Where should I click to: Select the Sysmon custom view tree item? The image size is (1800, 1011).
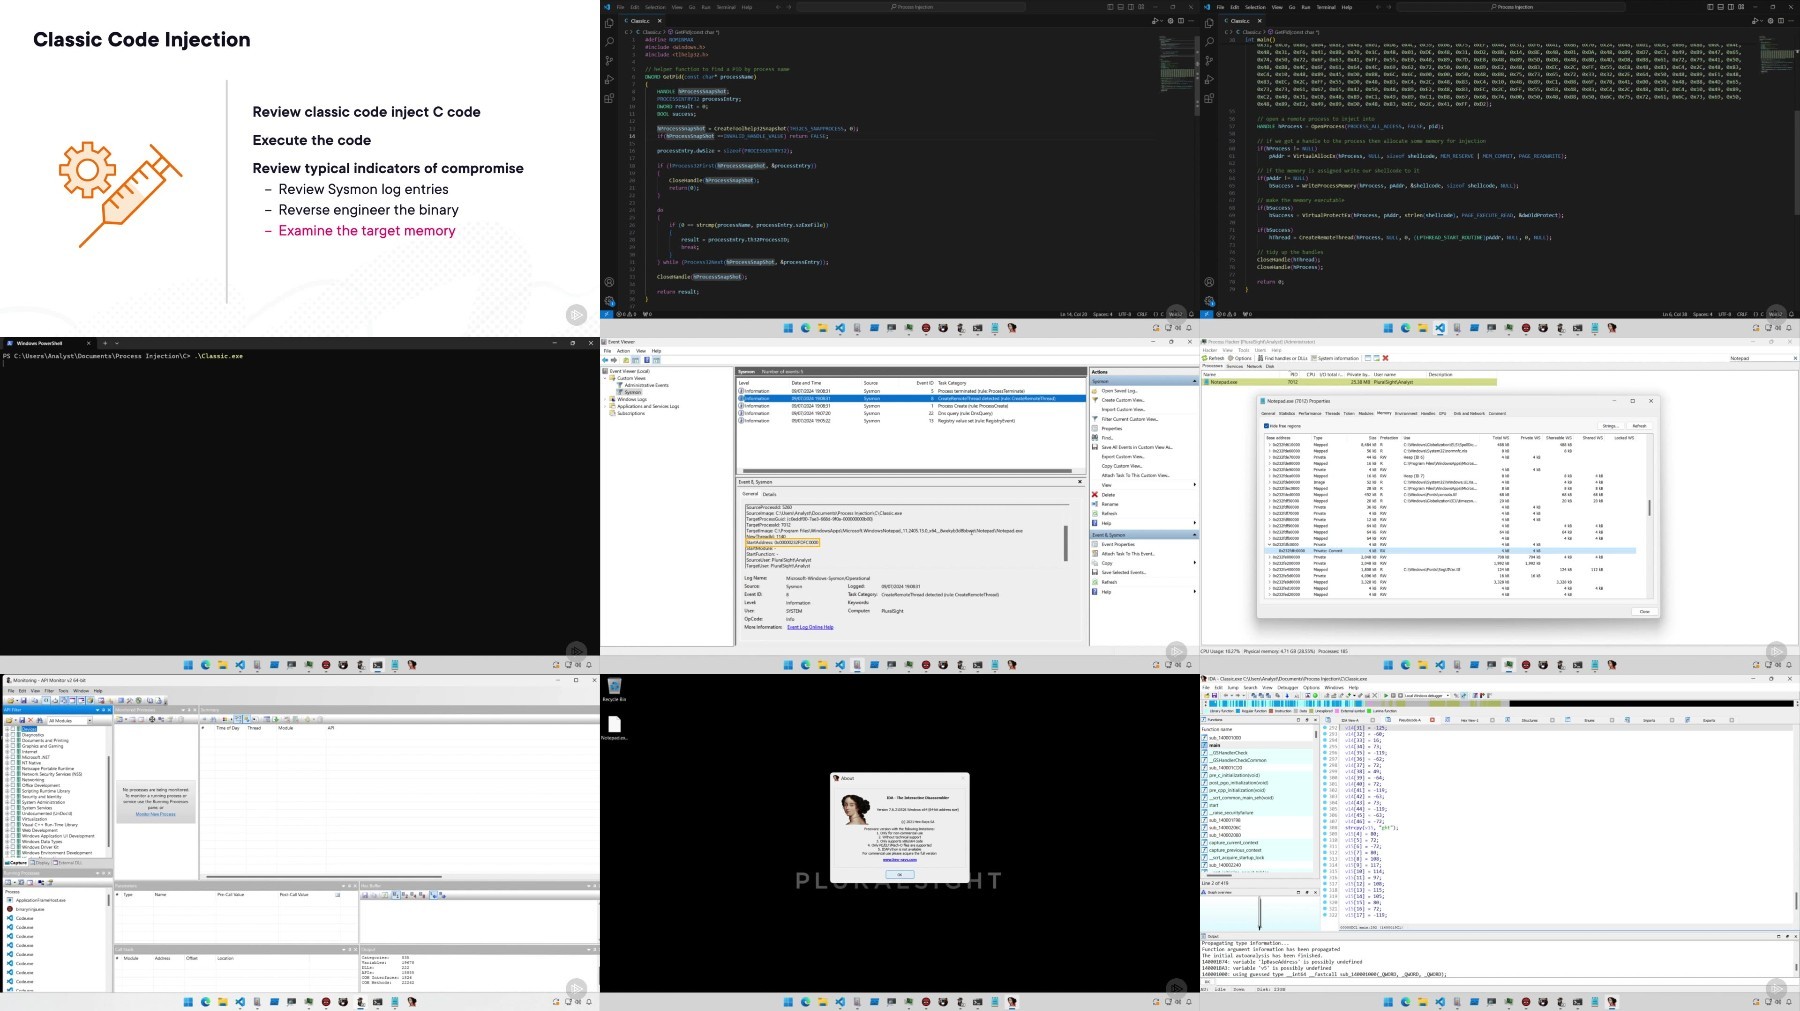[x=633, y=392]
